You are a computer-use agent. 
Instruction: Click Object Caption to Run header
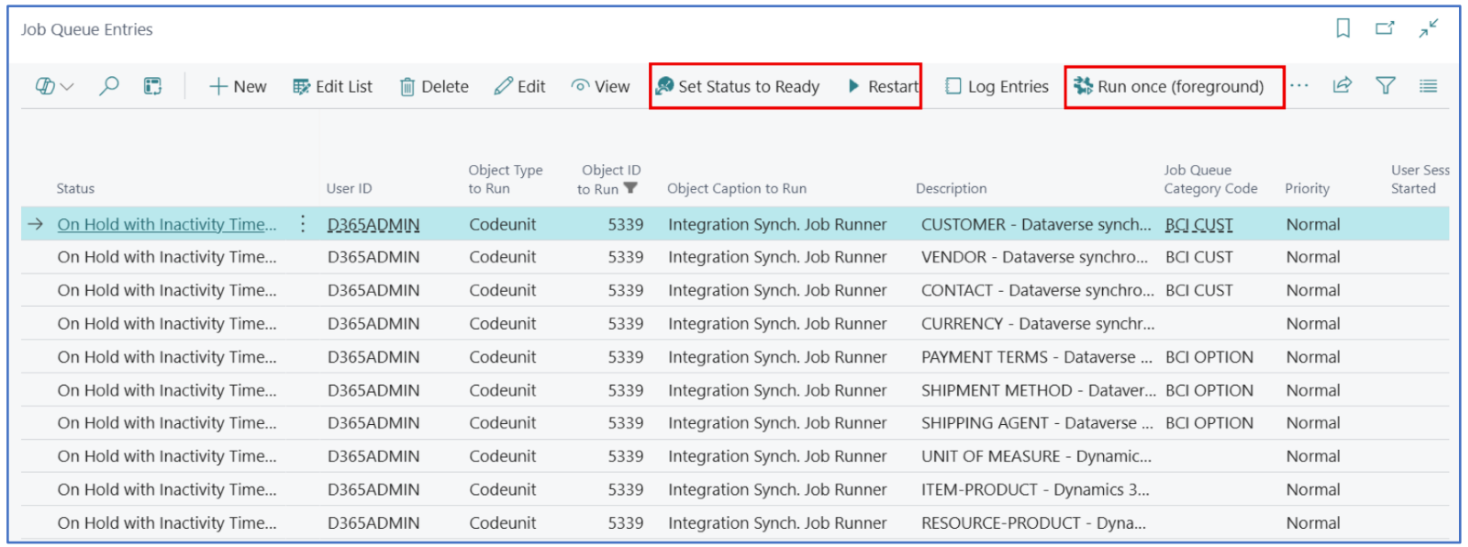(x=737, y=189)
